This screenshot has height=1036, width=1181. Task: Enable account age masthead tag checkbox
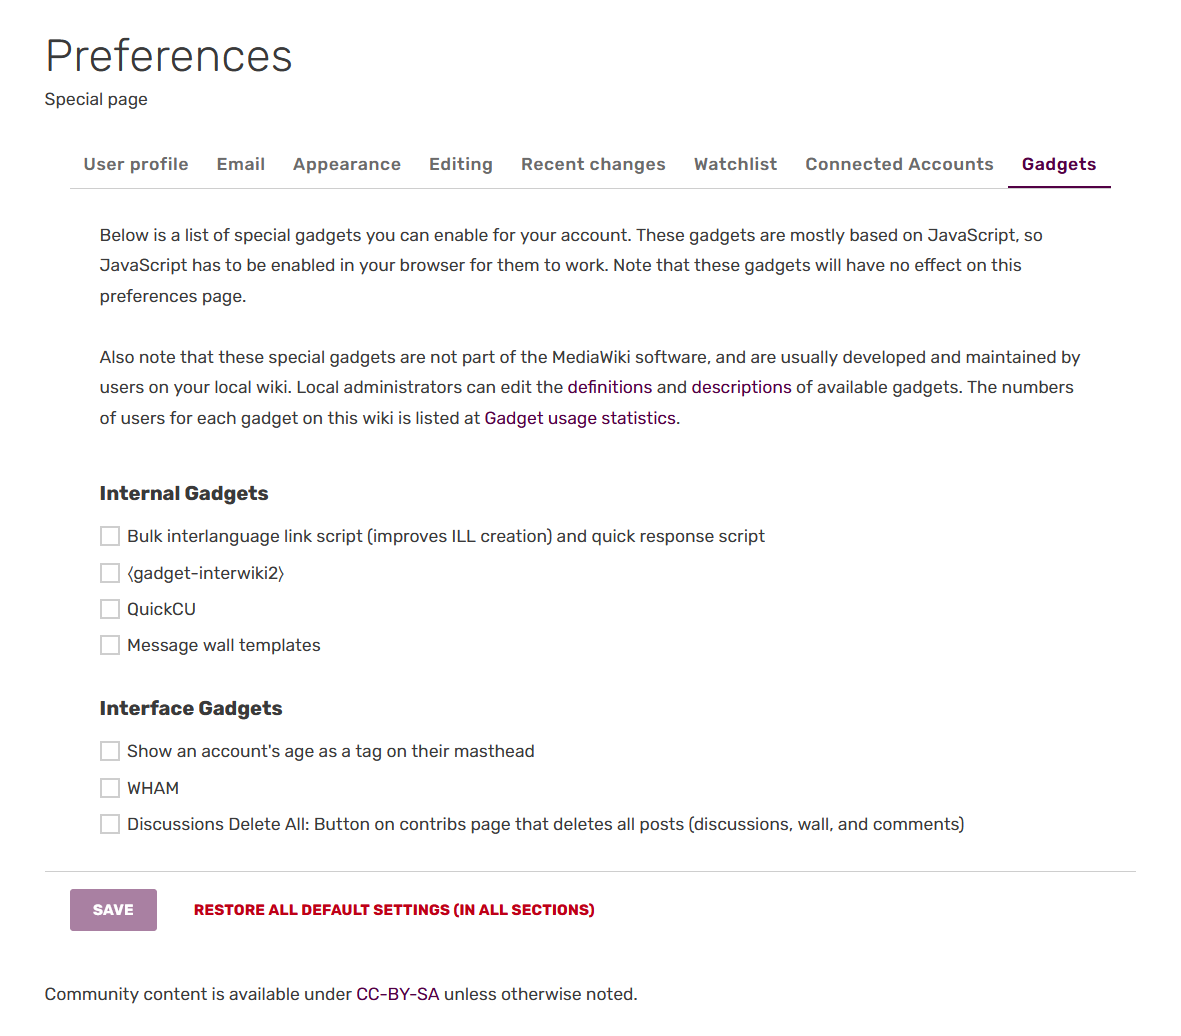[110, 751]
